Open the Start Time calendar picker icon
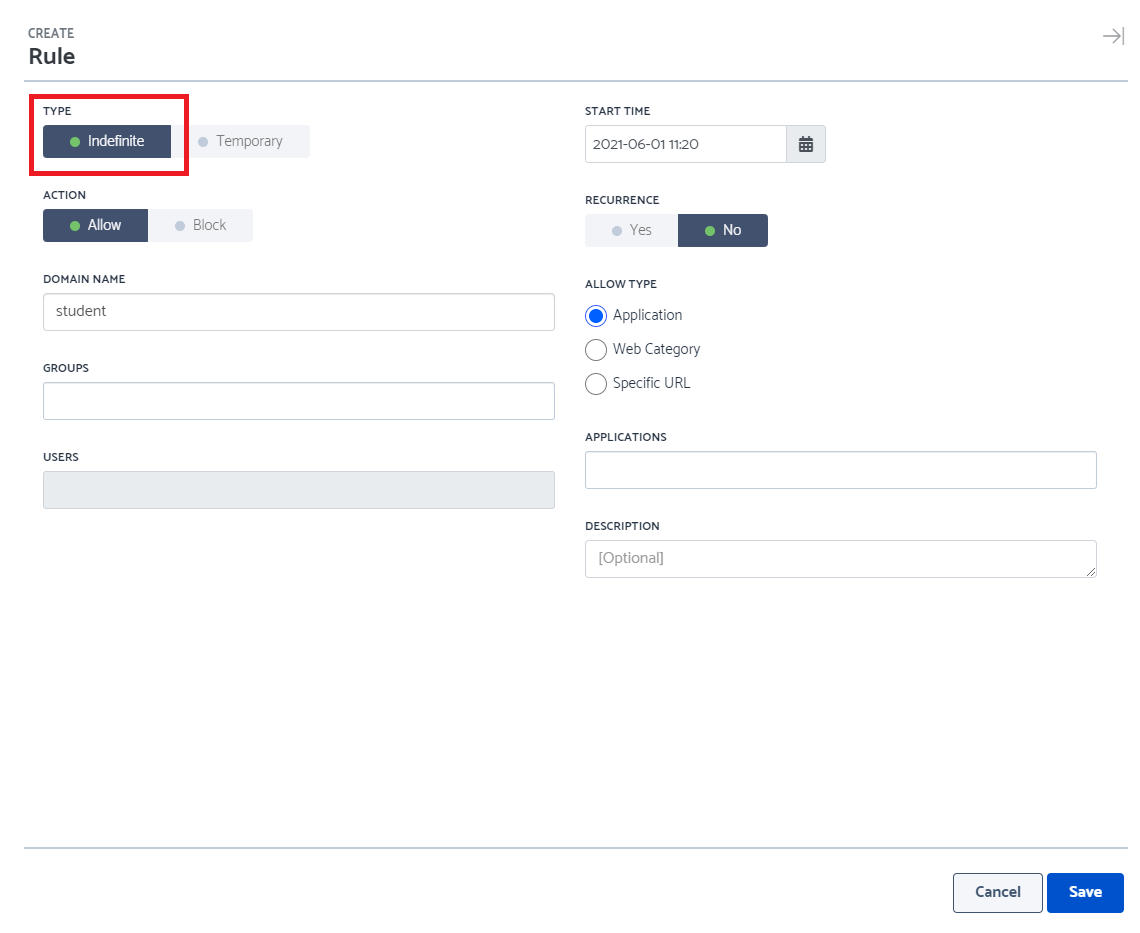Screen dimensions: 1140x933 pos(806,144)
